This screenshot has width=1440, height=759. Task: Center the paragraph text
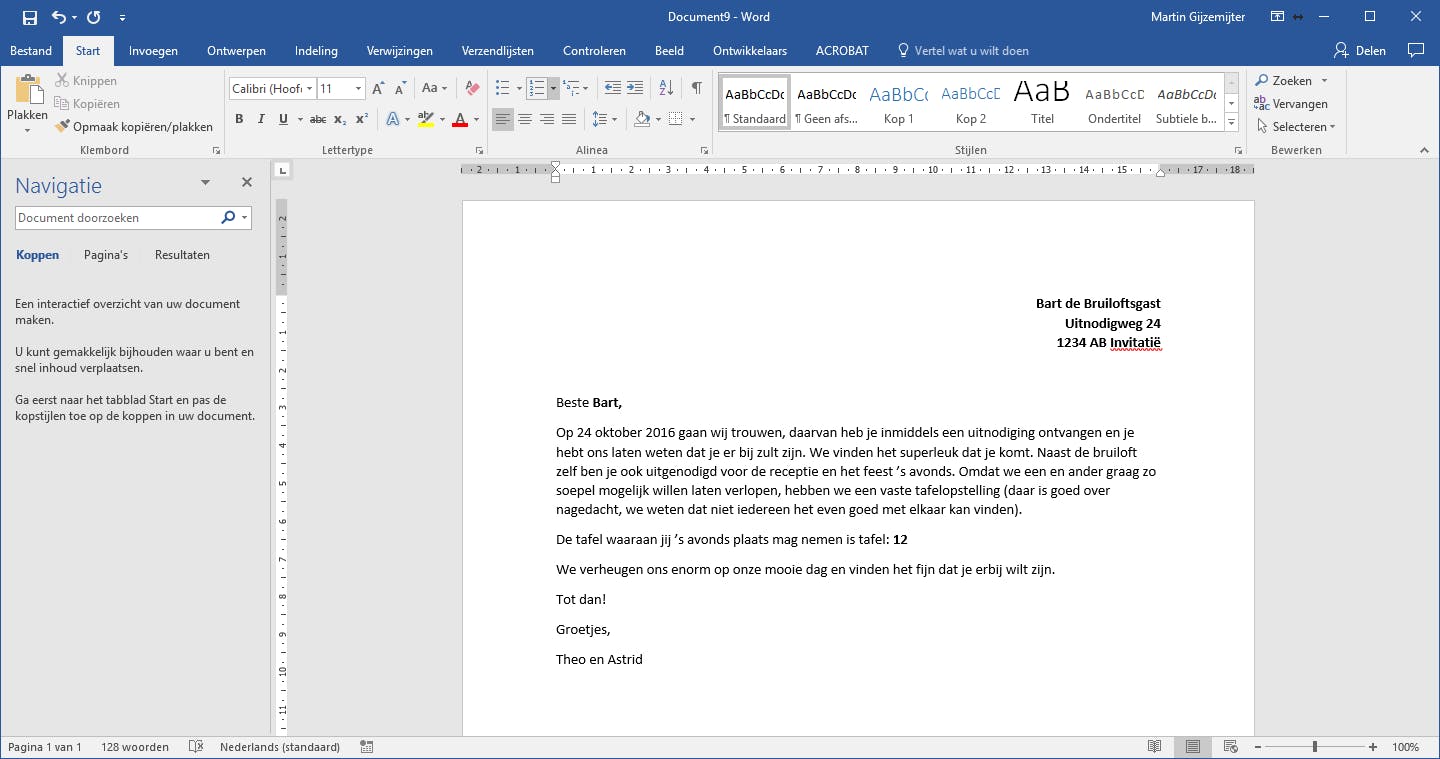pos(525,120)
